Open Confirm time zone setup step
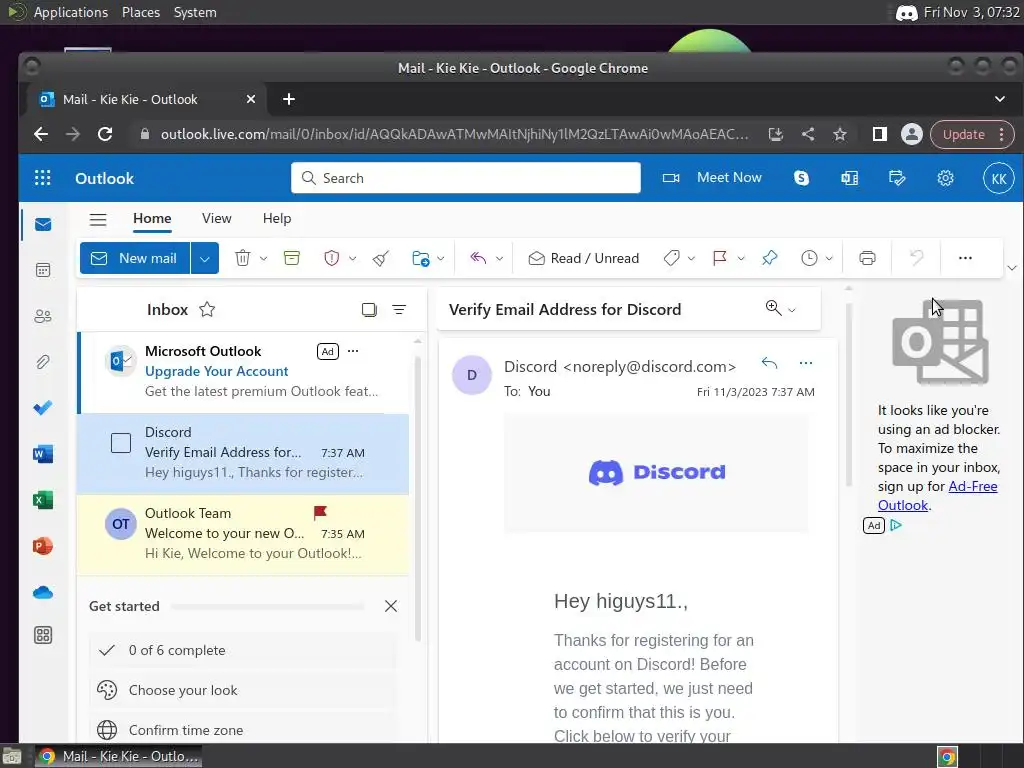1024x768 pixels. point(242,728)
